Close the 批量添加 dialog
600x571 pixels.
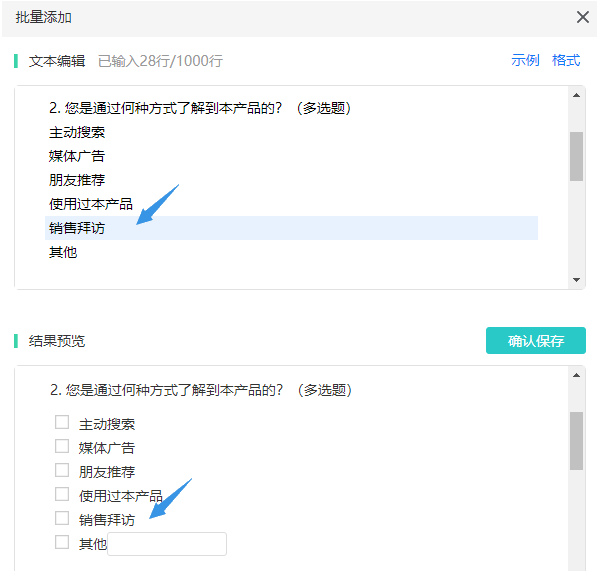582,17
